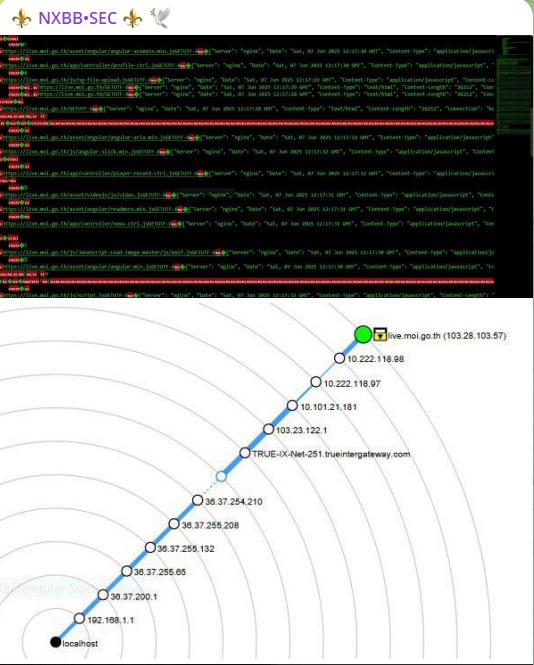Select the unlabeled blue-outlined hop node
Screen dimensions: 534x665
221,477
